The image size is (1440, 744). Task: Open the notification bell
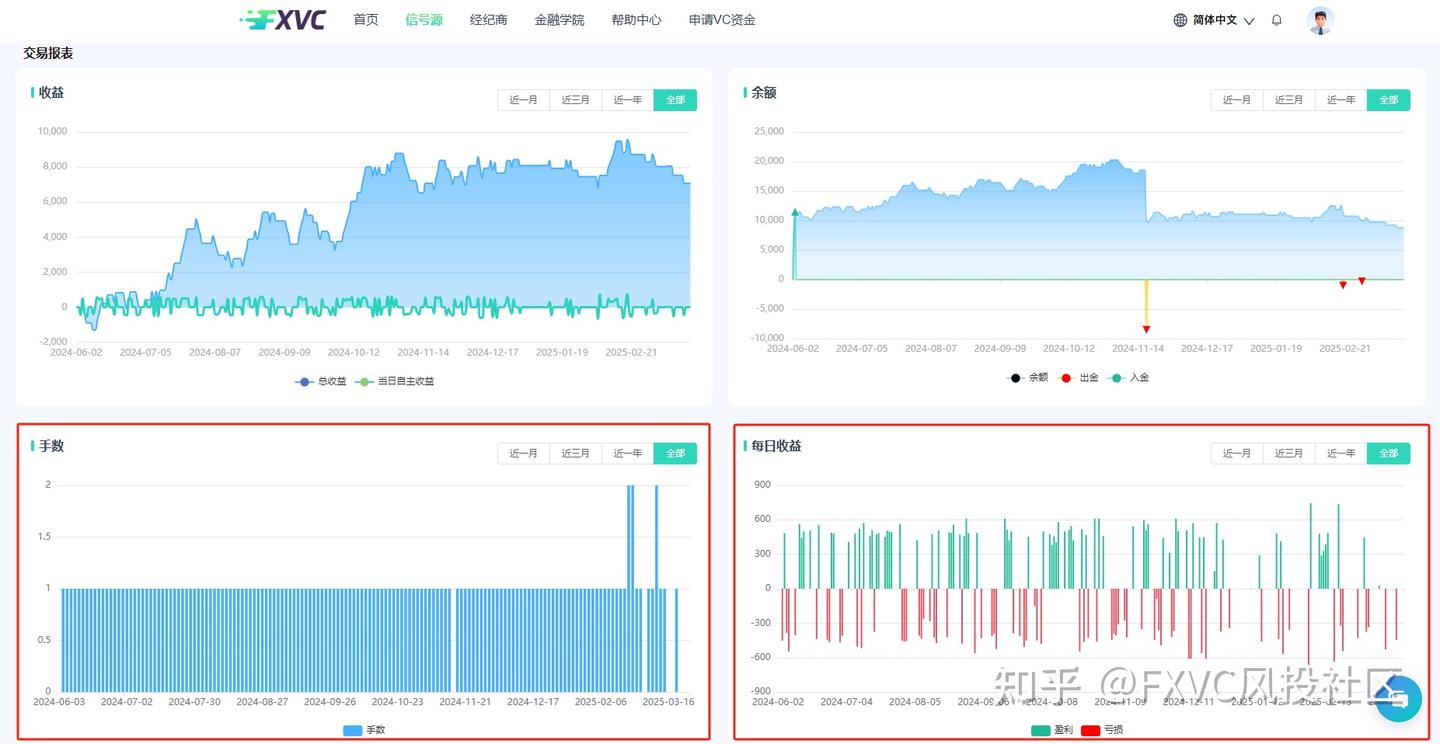1276,20
